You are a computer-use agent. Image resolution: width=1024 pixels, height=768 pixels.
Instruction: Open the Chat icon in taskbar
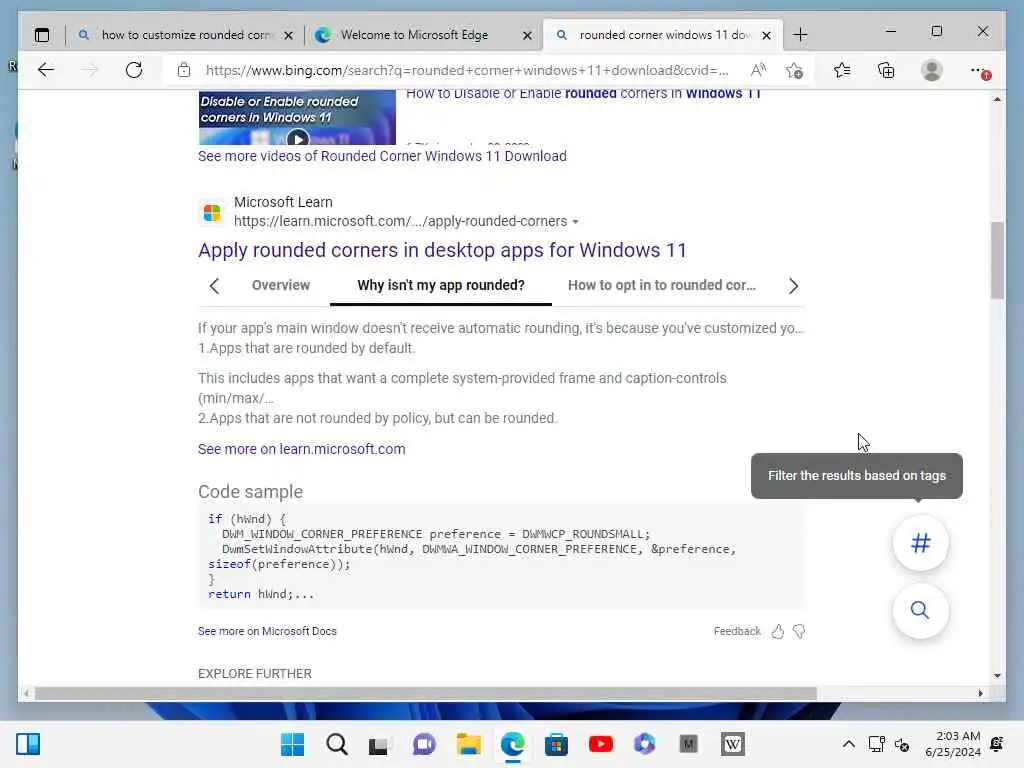(424, 744)
